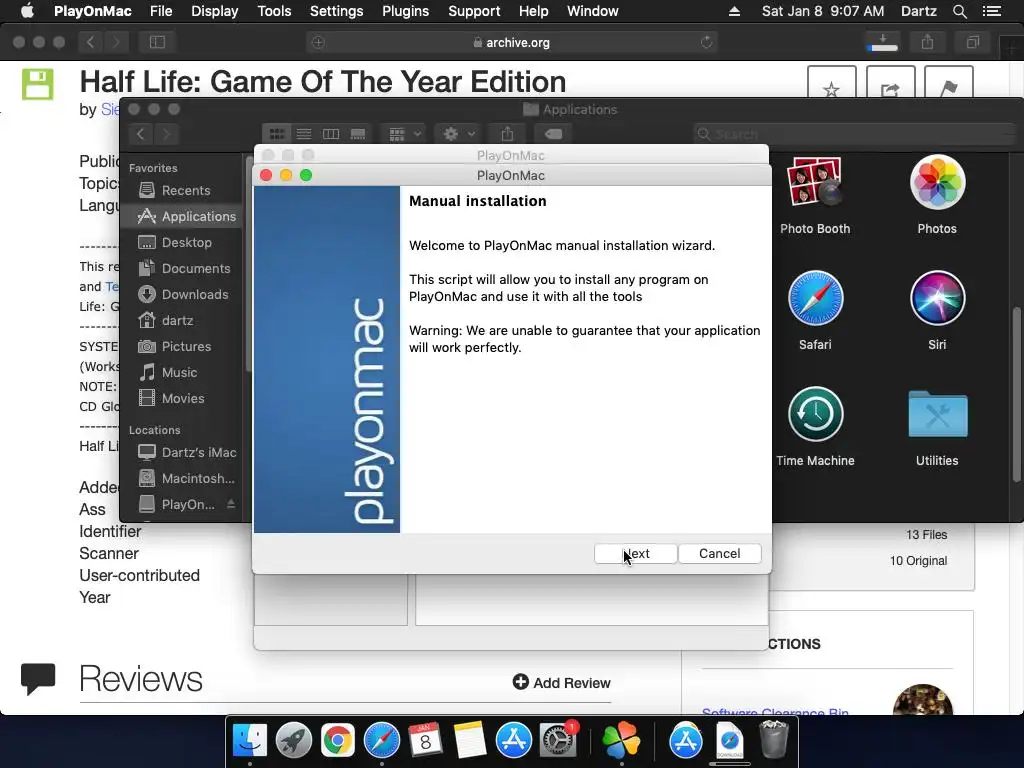This screenshot has width=1024, height=768.
Task: Open the Support menu
Action: [473, 11]
